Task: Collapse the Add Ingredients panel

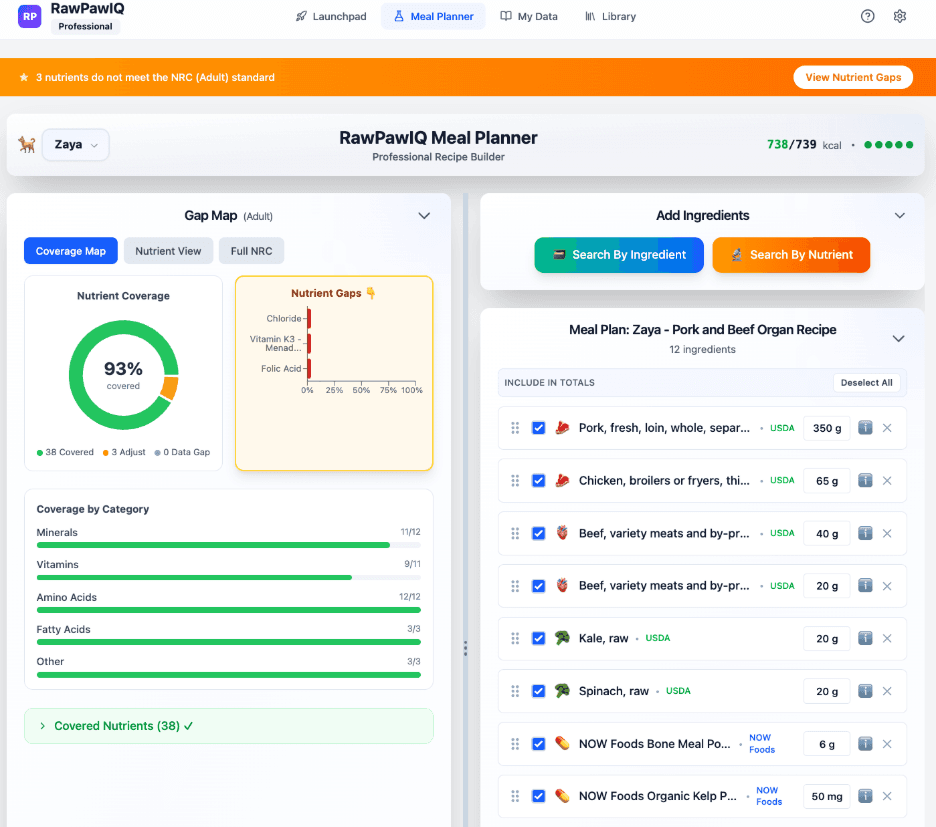Action: tap(900, 216)
